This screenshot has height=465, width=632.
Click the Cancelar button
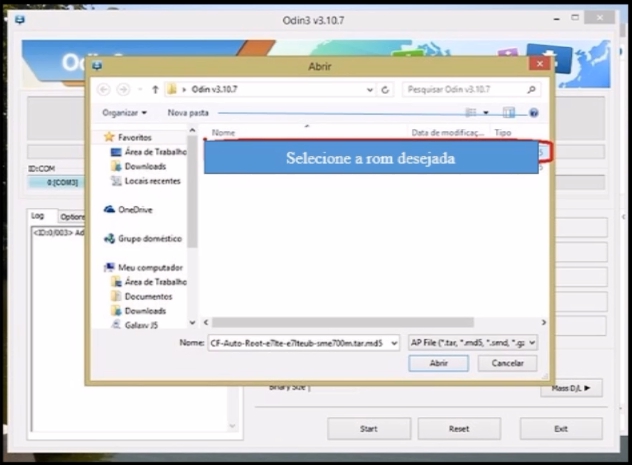coord(507,363)
